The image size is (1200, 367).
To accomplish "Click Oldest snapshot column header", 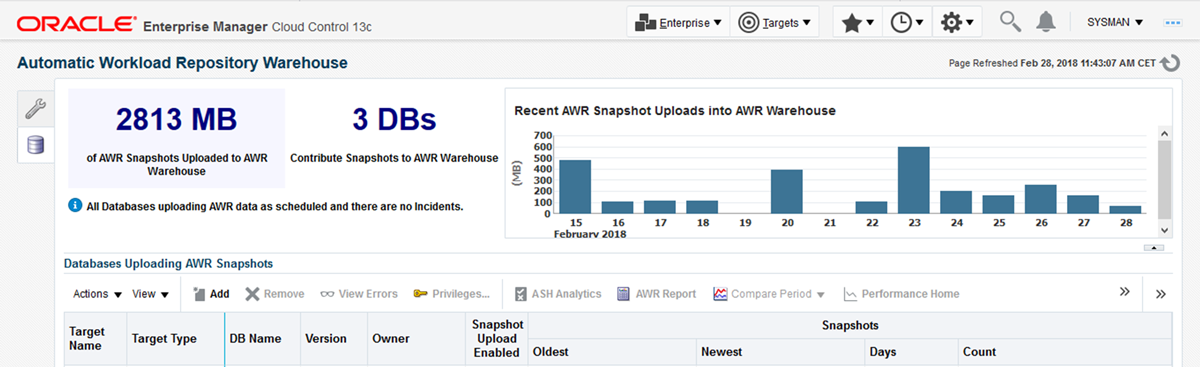I will click(612, 352).
